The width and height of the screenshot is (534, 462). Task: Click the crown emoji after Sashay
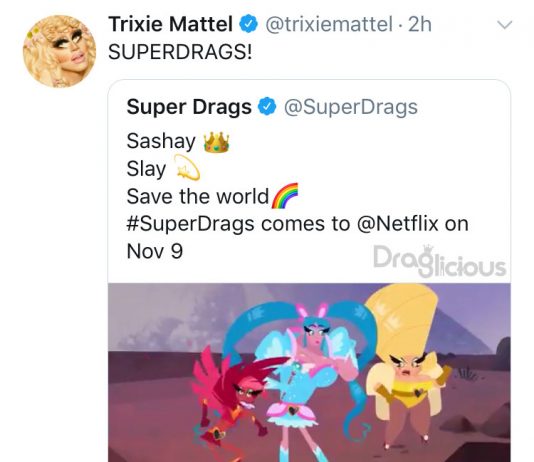[x=216, y=142]
